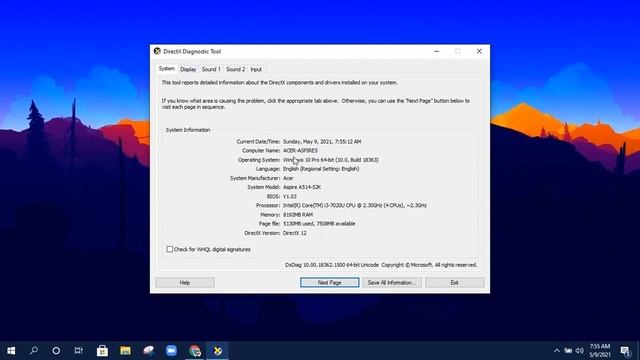Switch to the Input tab
This screenshot has height=360, width=640.
click(256, 69)
